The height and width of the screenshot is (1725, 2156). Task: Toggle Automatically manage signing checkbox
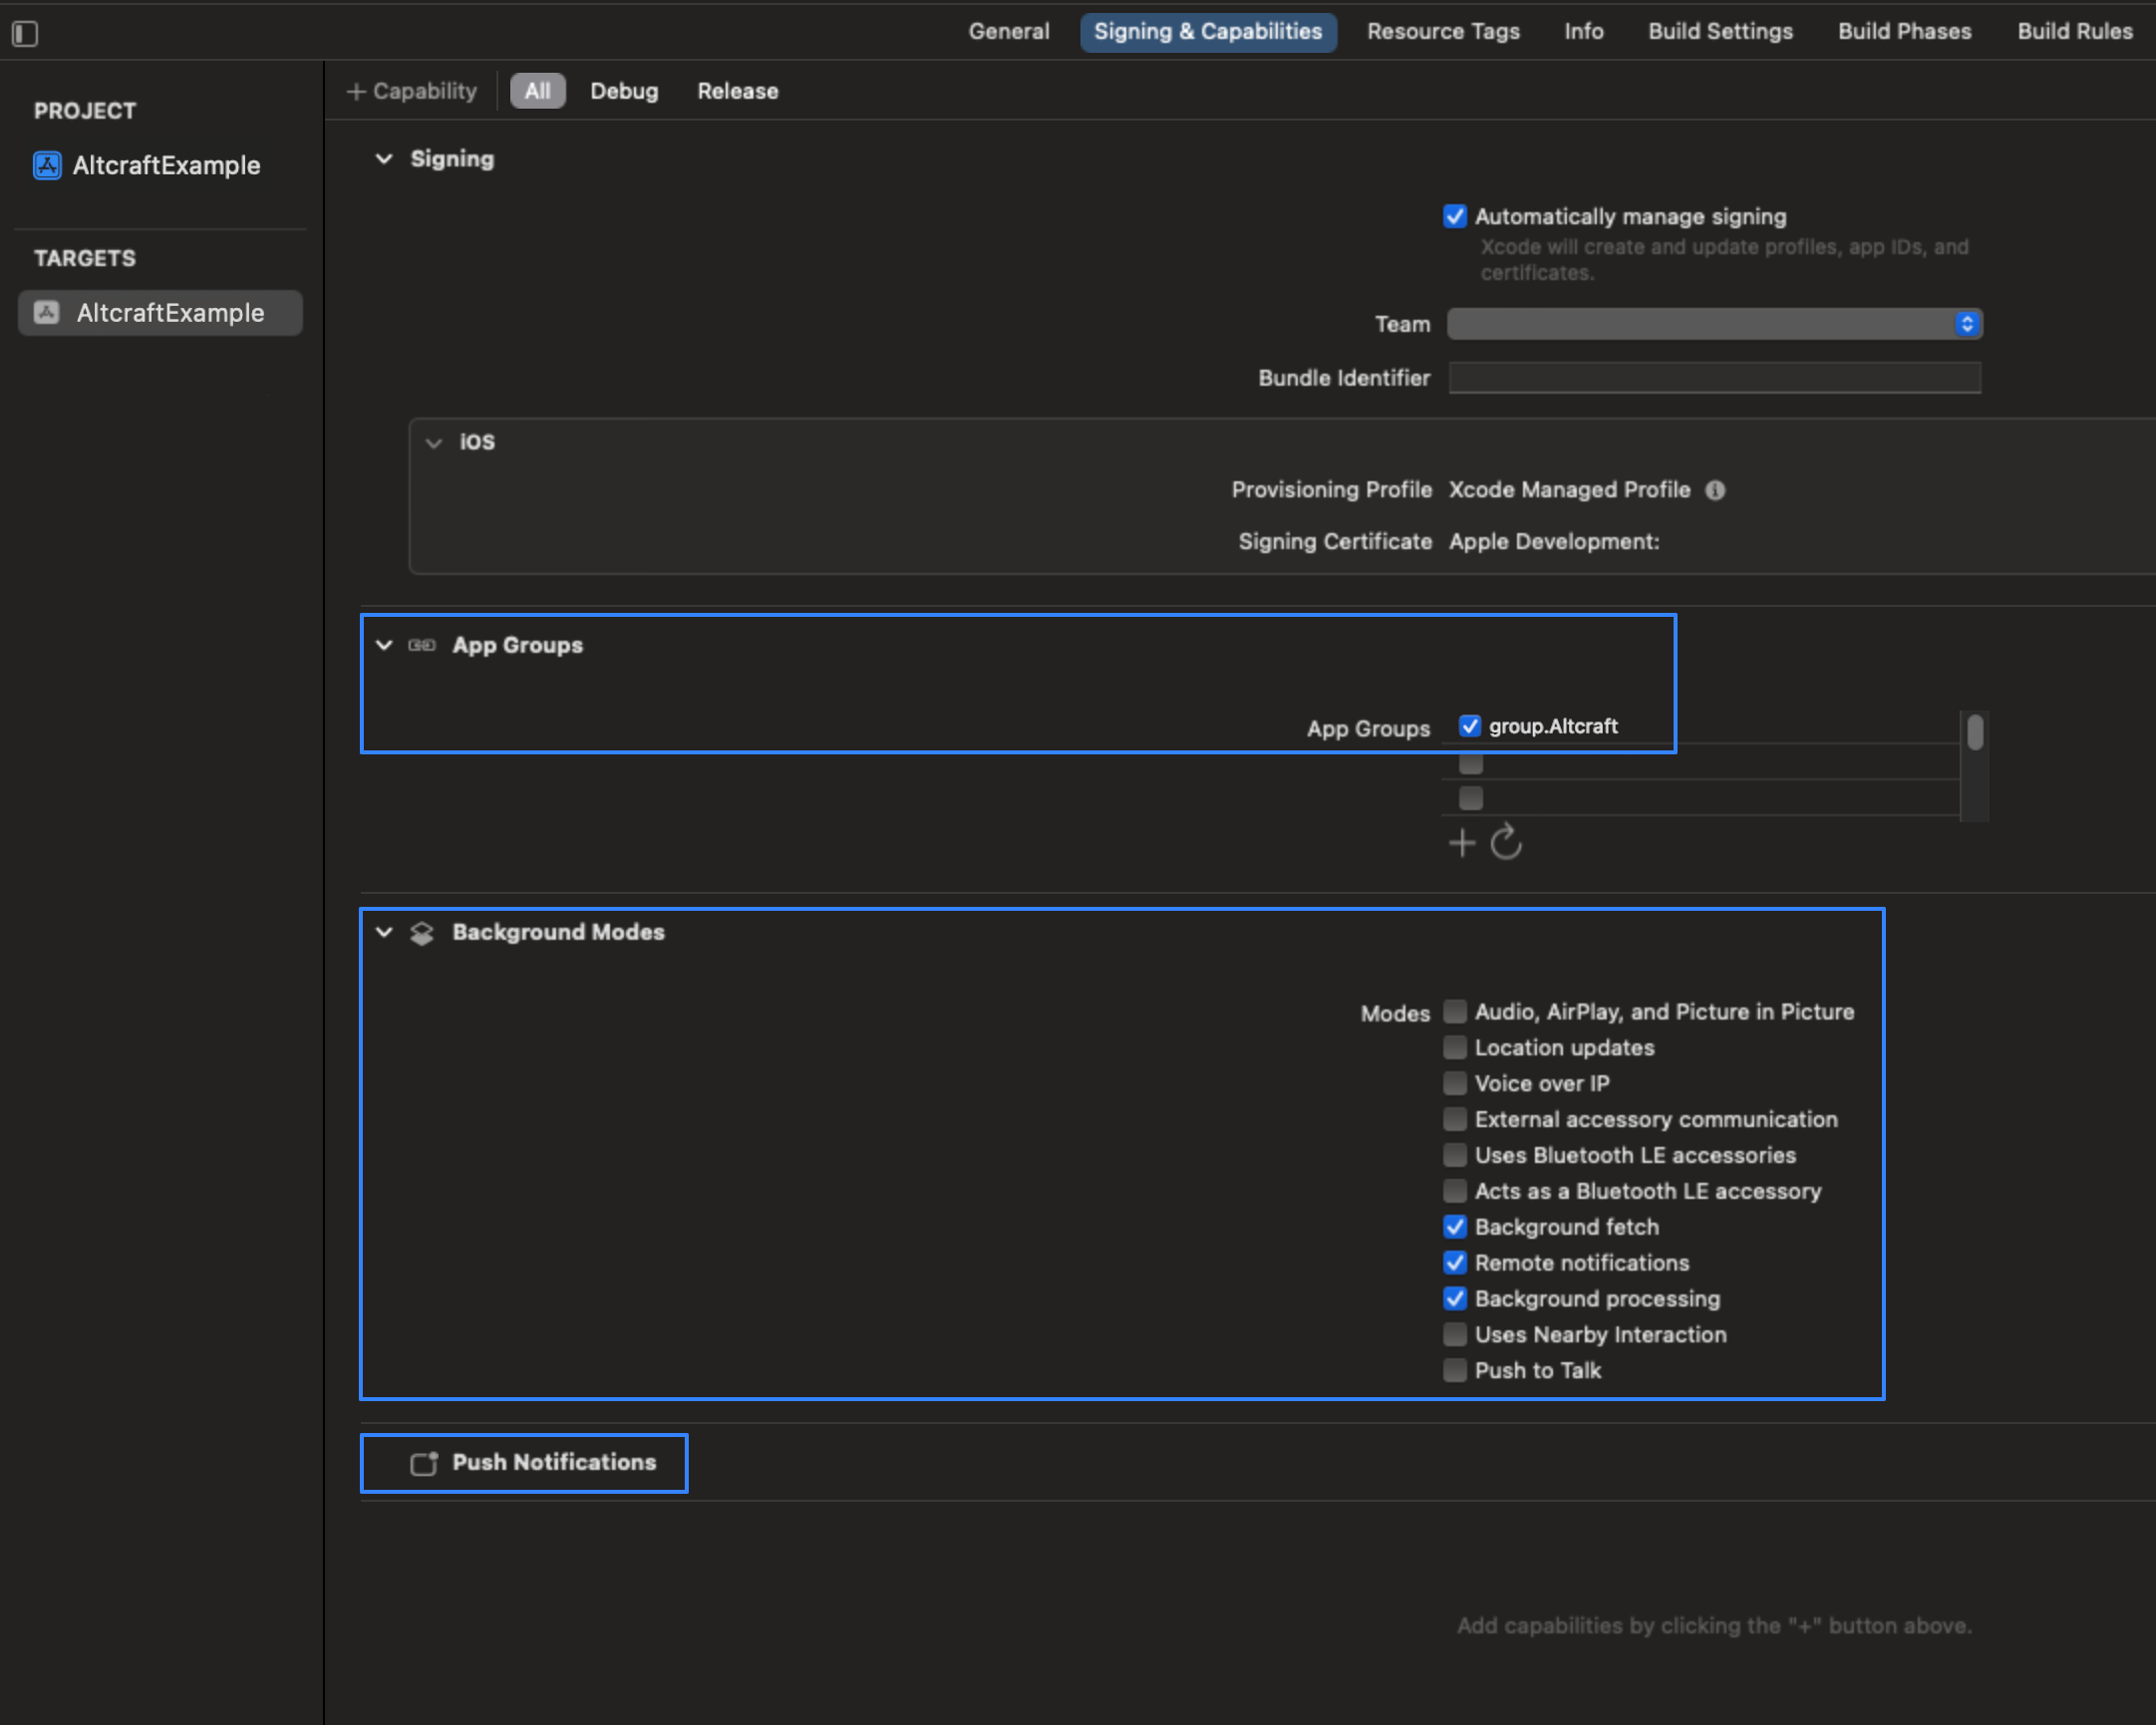click(x=1455, y=216)
